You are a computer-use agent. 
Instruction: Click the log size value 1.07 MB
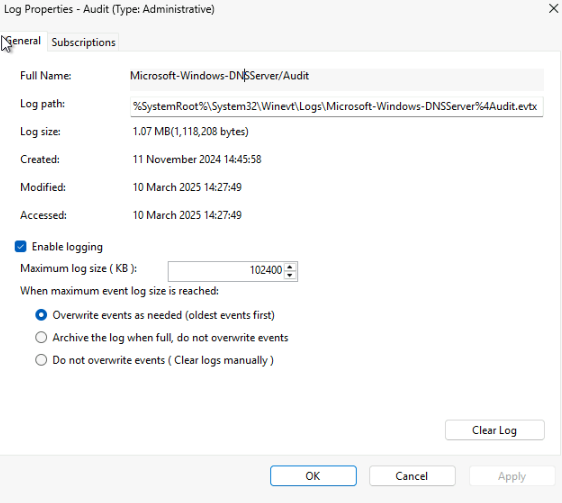[x=190, y=132]
